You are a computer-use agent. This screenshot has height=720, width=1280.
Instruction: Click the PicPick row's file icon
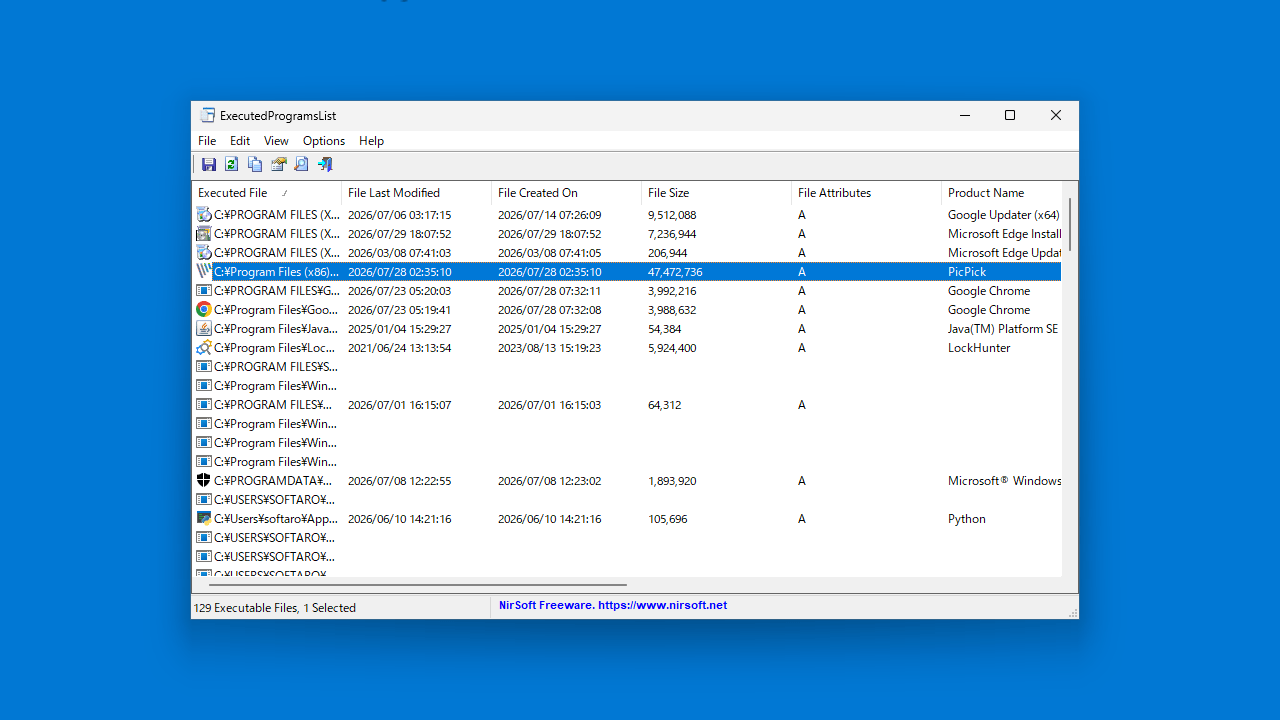point(204,272)
